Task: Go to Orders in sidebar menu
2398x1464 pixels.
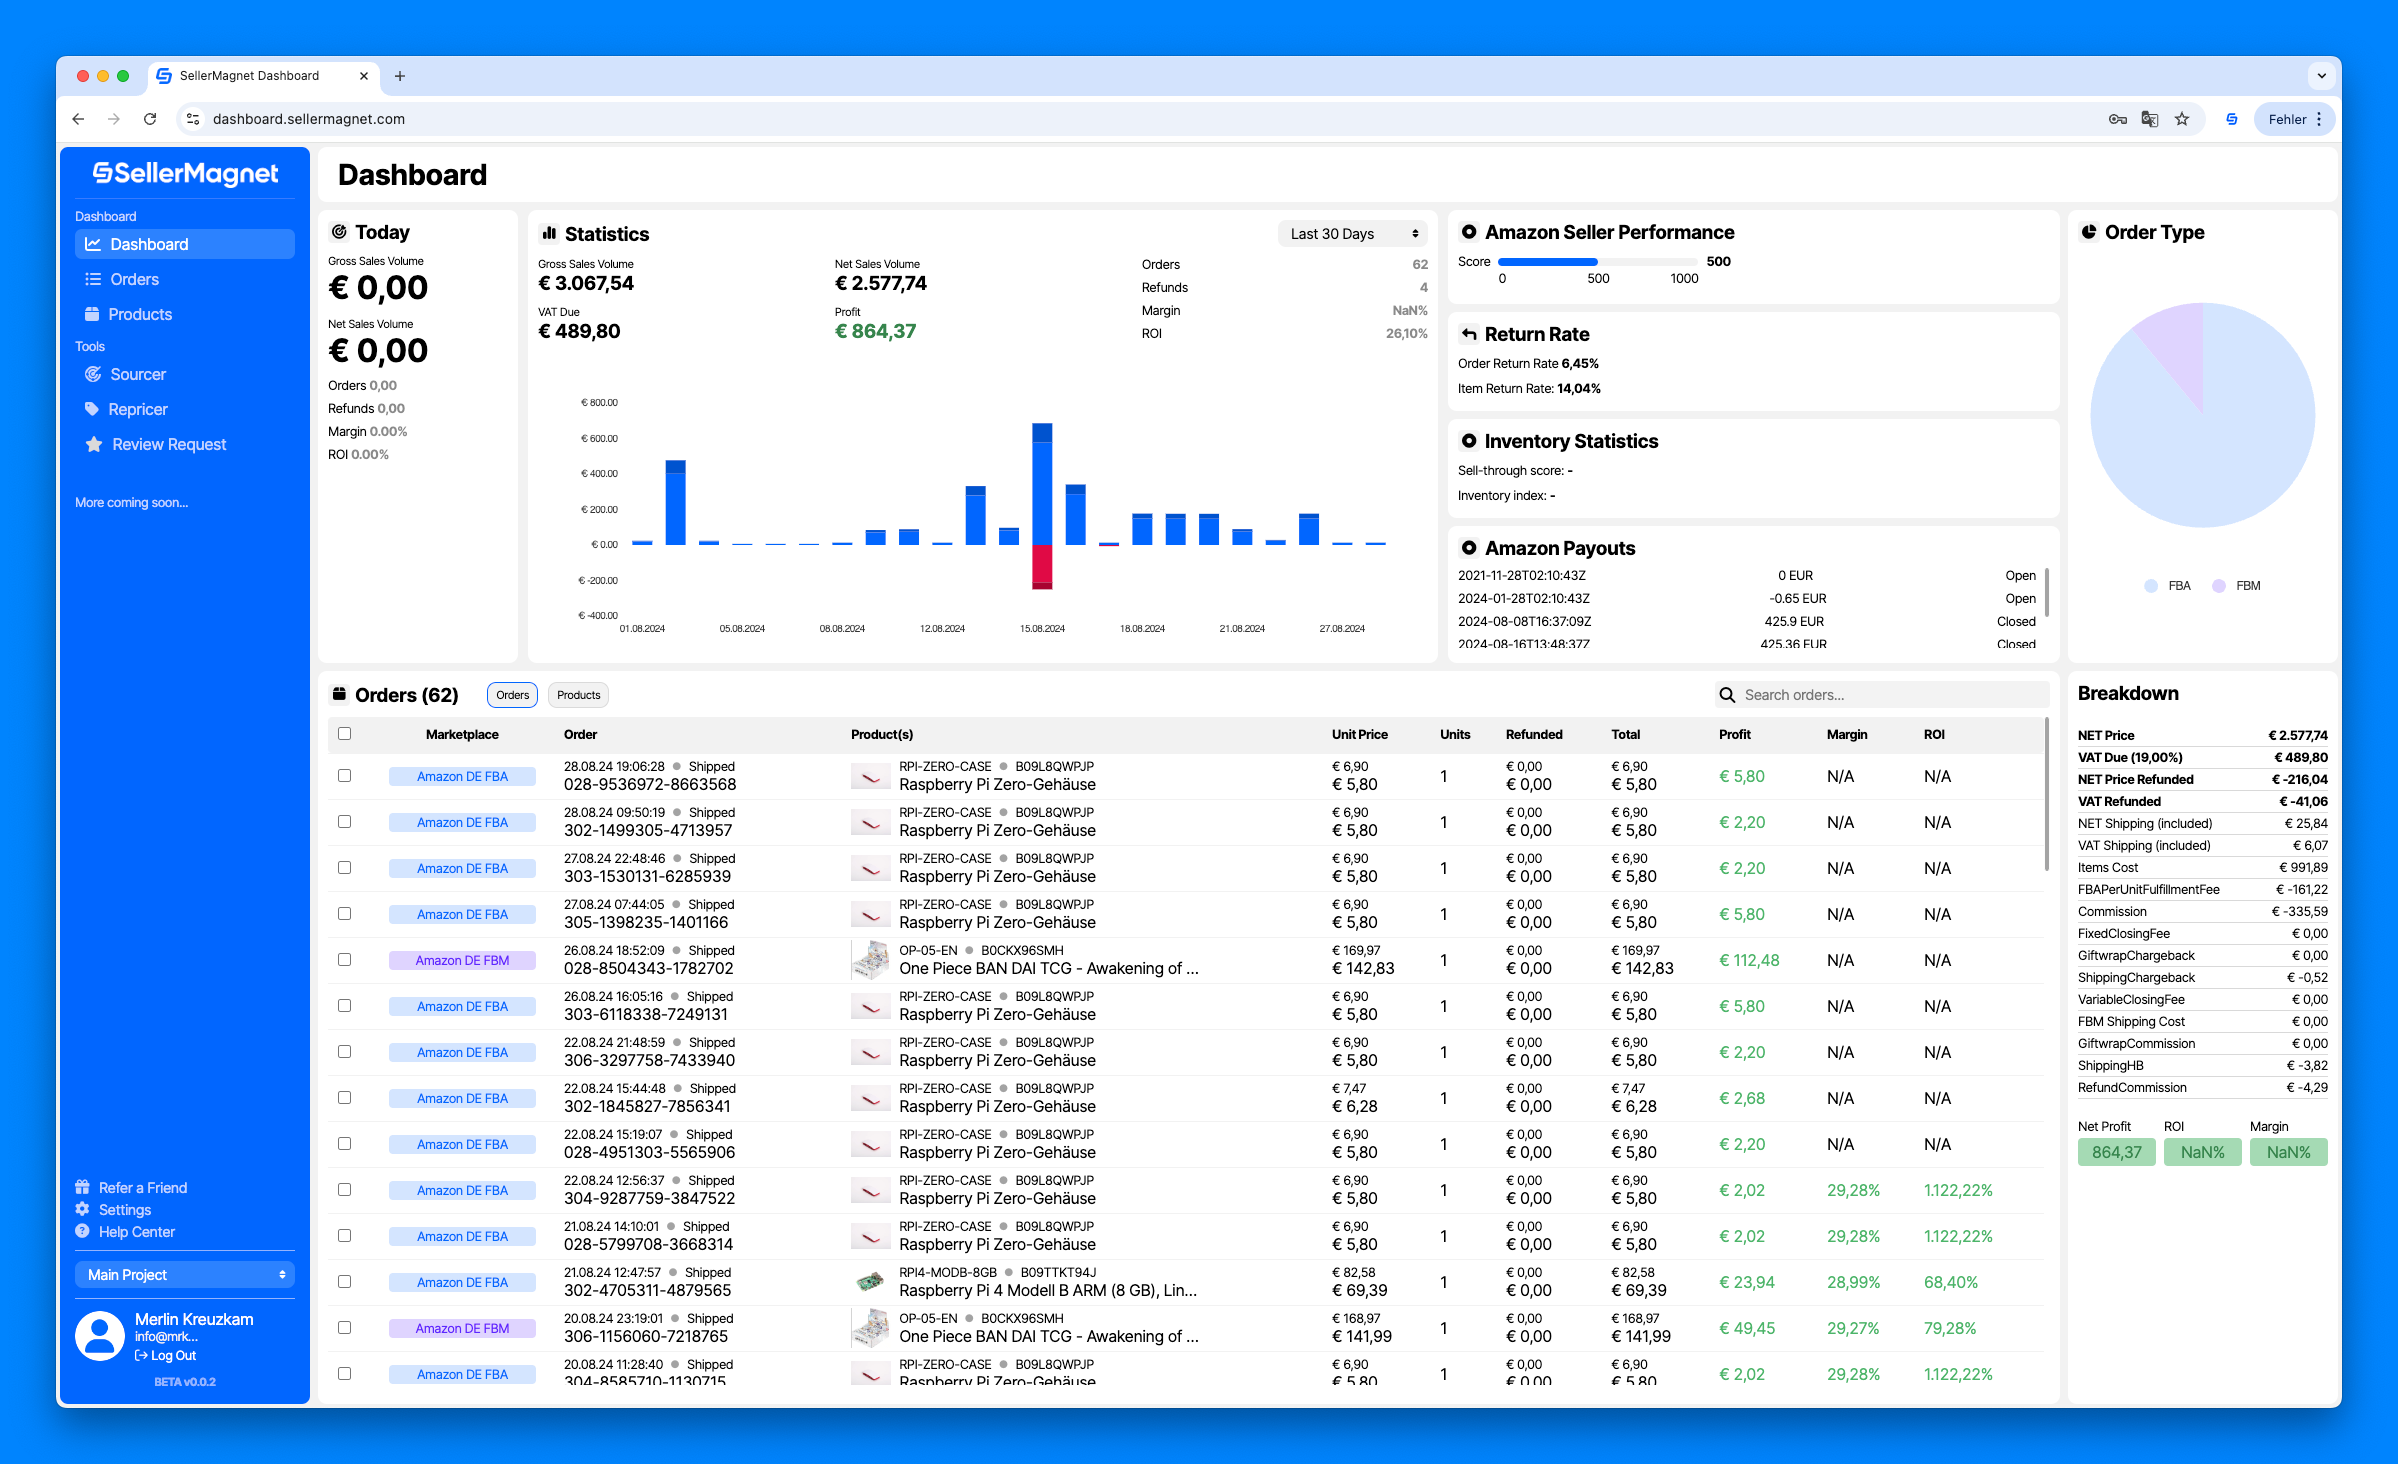Action: point(185,279)
